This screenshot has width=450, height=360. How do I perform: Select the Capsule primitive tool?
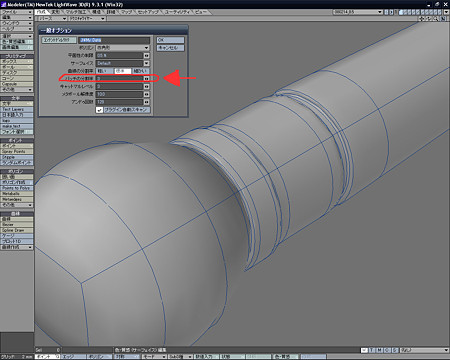pyautogui.click(x=17, y=84)
